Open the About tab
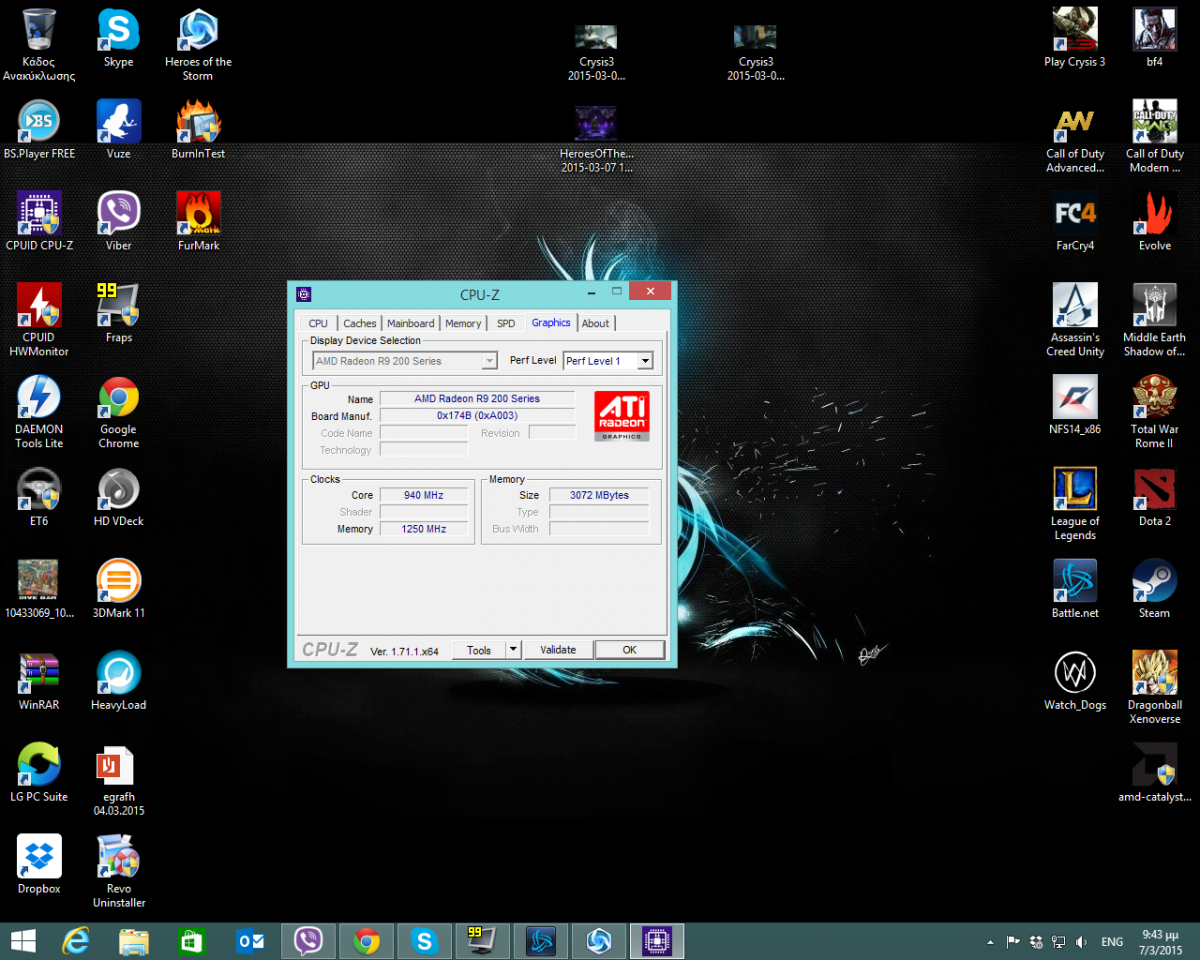1200x960 pixels. pyautogui.click(x=596, y=323)
